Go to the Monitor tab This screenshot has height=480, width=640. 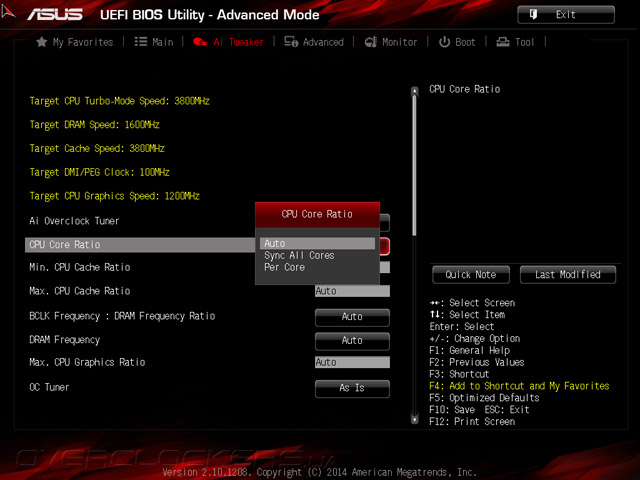(x=391, y=42)
